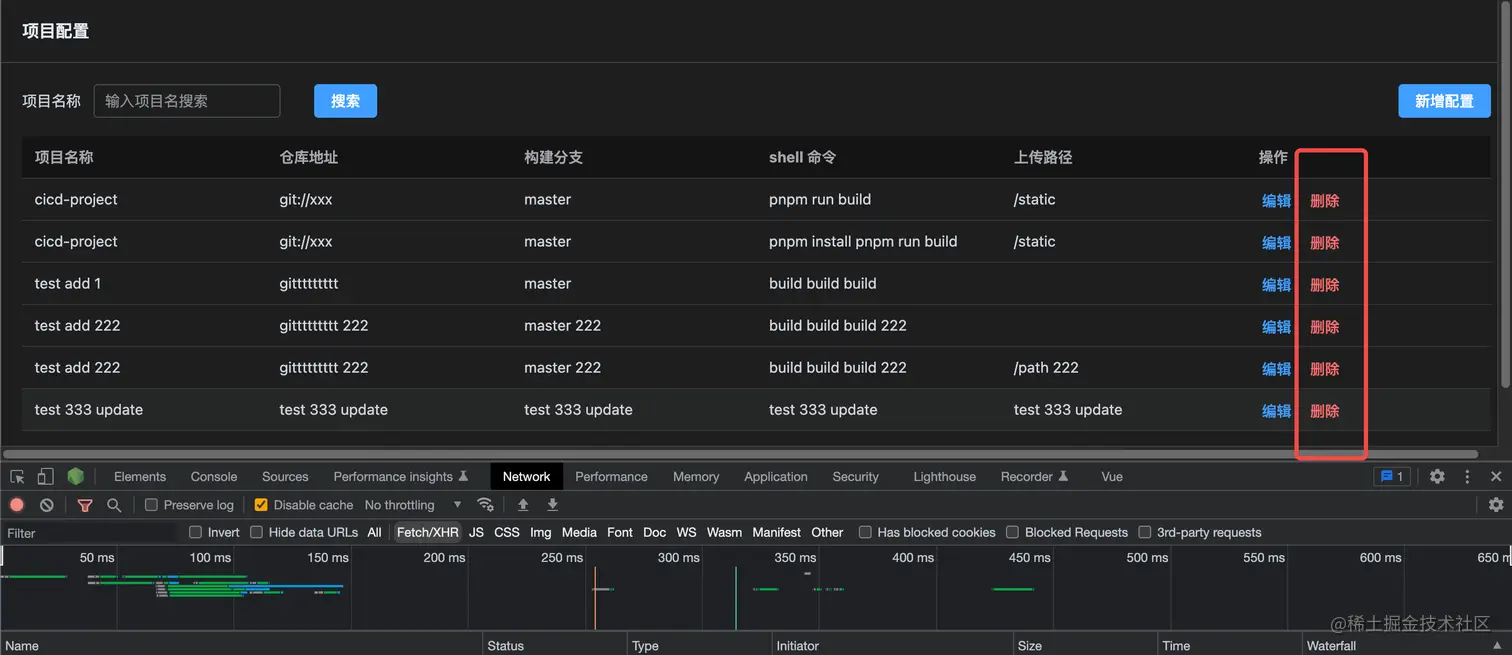Click the 350 ms timeline marker
1512x655 pixels.
[796, 558]
